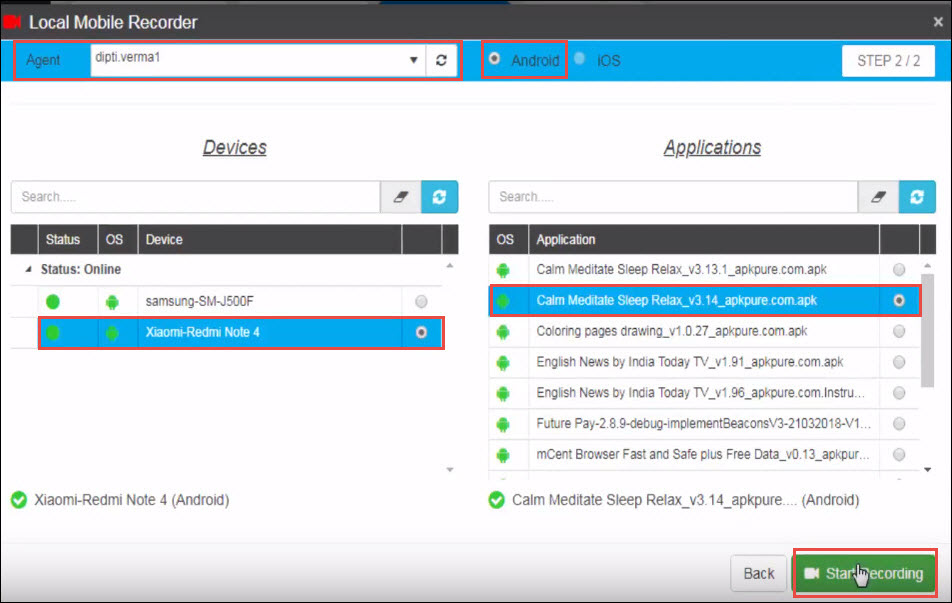This screenshot has height=603, width=952.
Task: Click the Agent refresh icon
Action: point(441,61)
